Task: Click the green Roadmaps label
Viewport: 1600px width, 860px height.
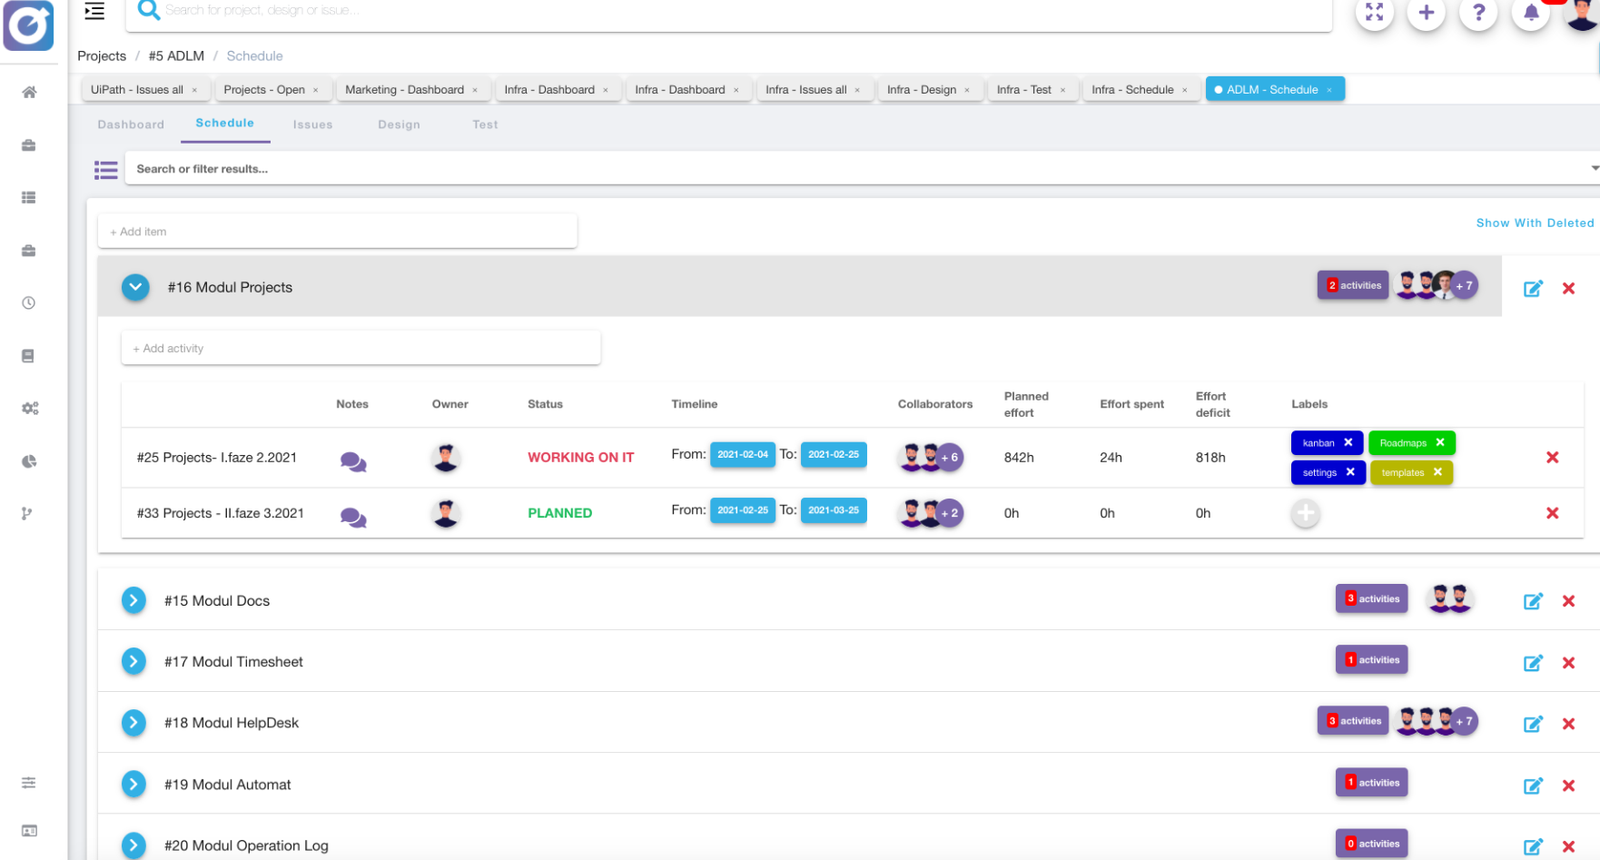Action: point(1402,443)
